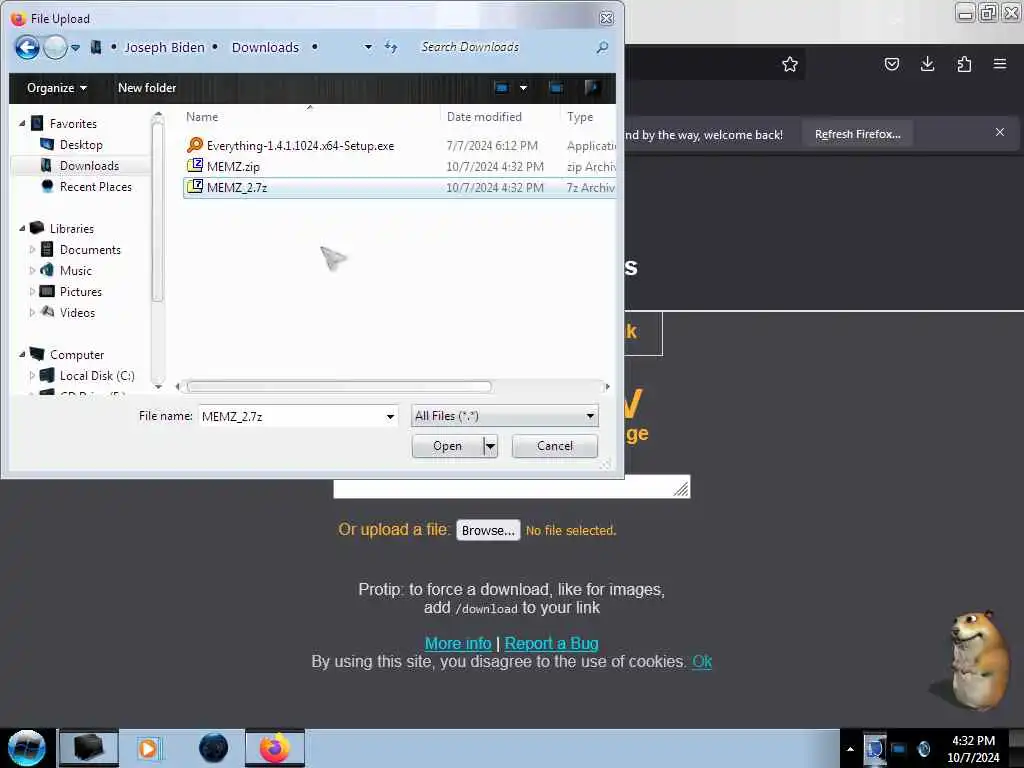Open the Documents library
1024x768 pixels.
(90, 249)
